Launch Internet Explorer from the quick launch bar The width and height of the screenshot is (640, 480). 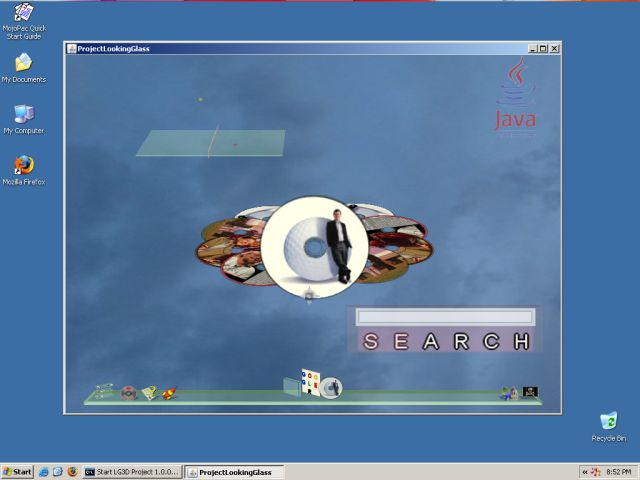[x=44, y=472]
